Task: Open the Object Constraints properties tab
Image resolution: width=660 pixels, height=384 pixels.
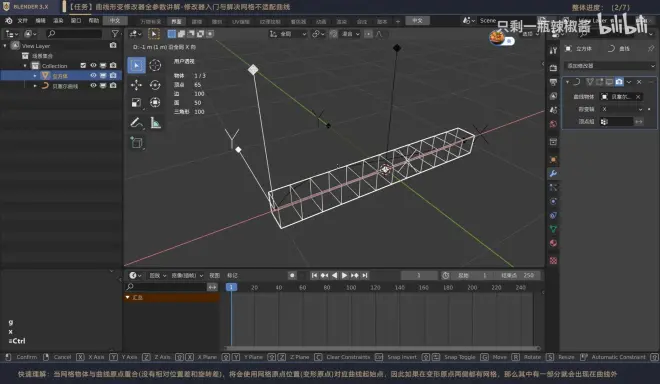Action: coord(554,215)
